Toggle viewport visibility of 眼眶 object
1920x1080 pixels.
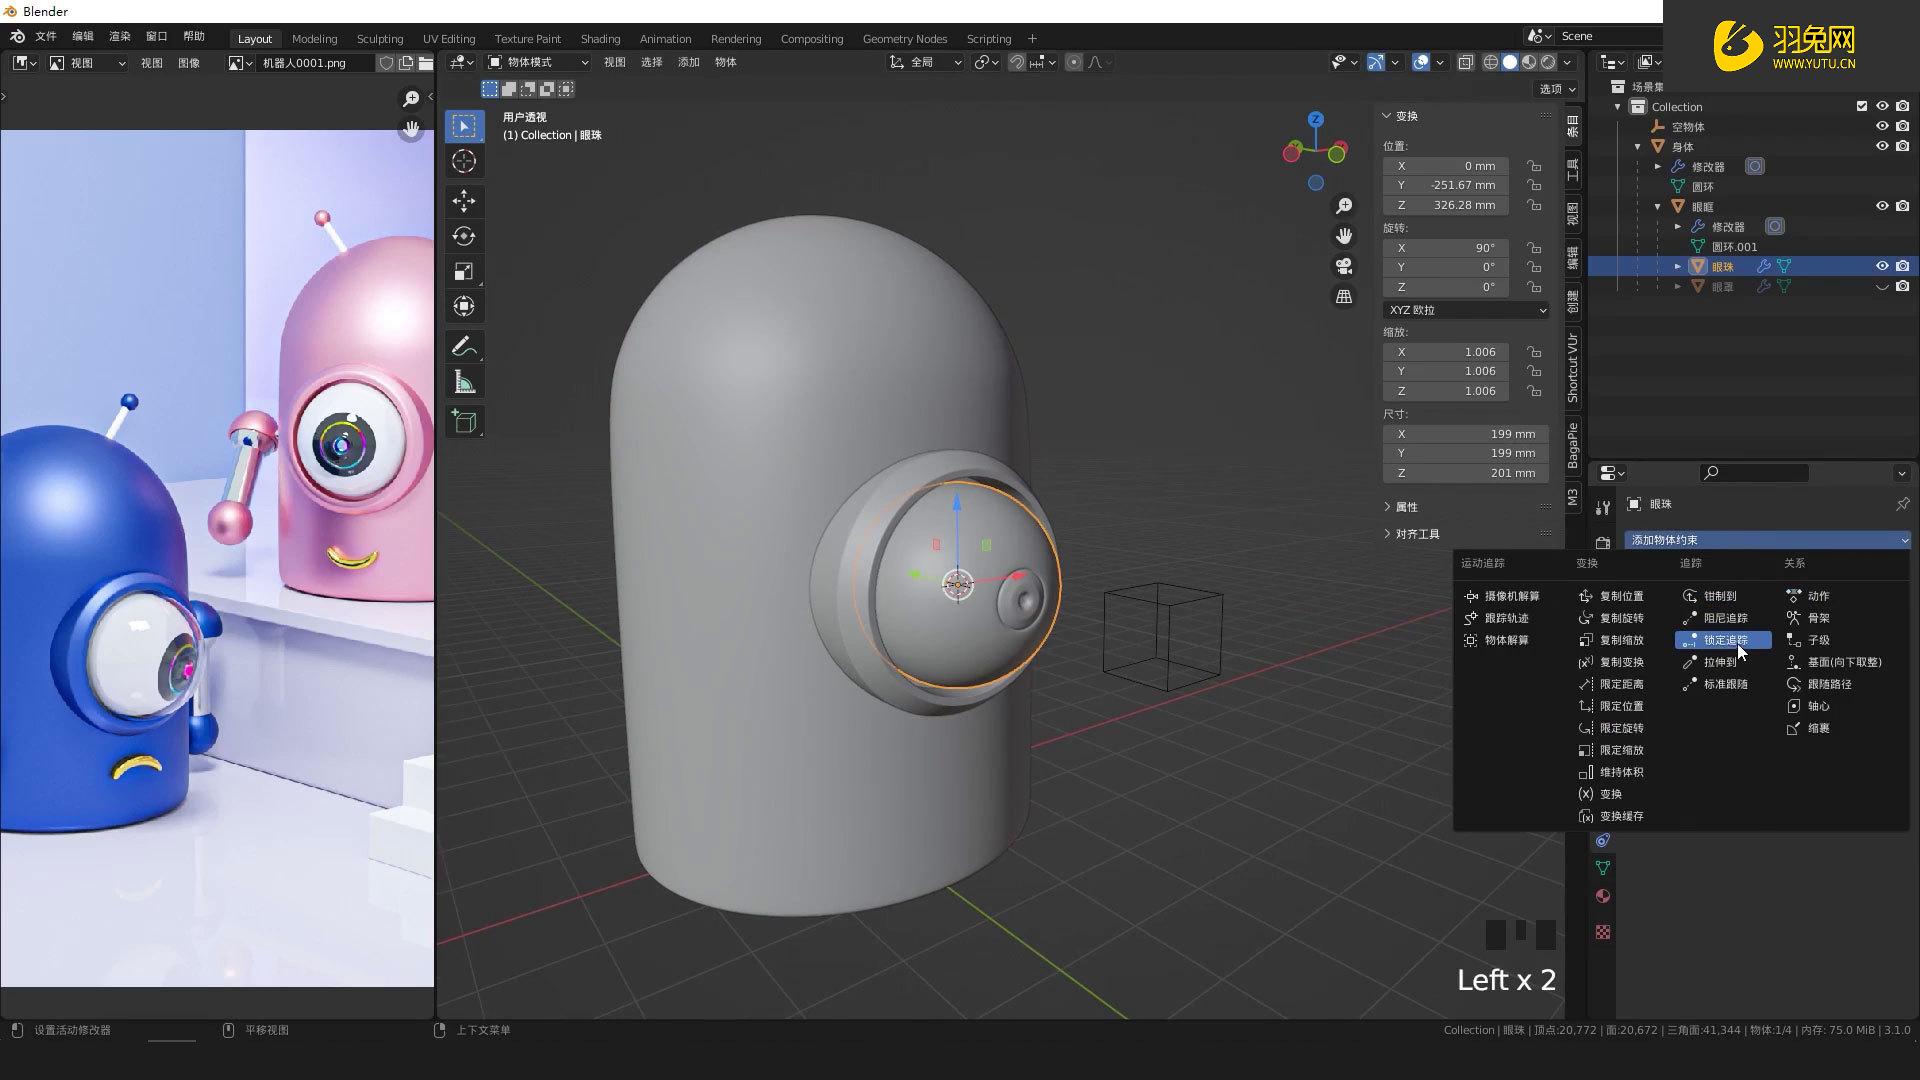point(1882,206)
